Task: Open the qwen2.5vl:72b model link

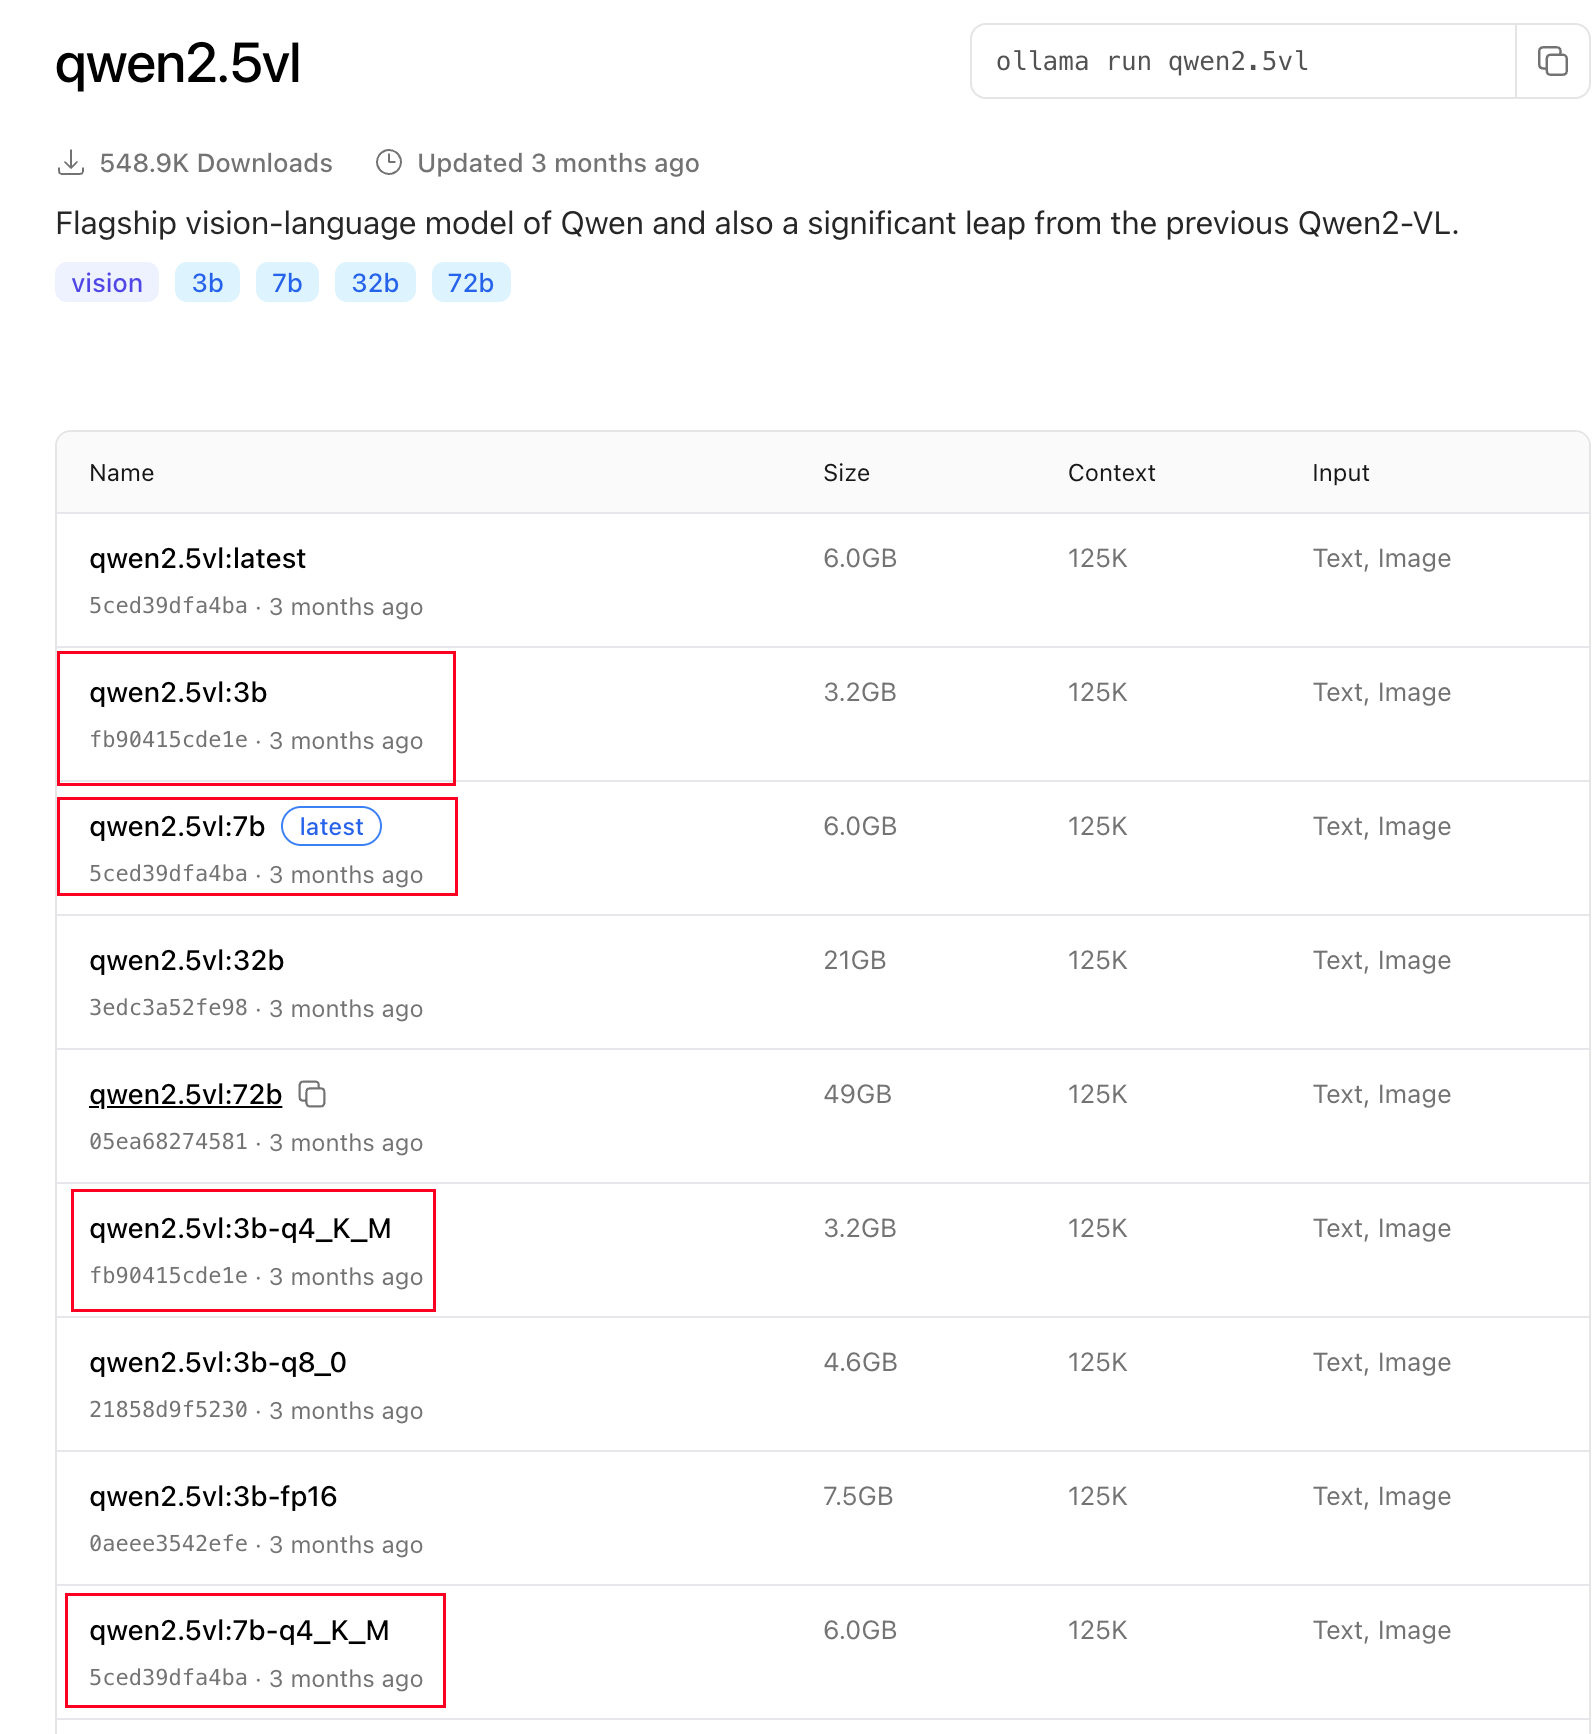Action: [185, 1094]
